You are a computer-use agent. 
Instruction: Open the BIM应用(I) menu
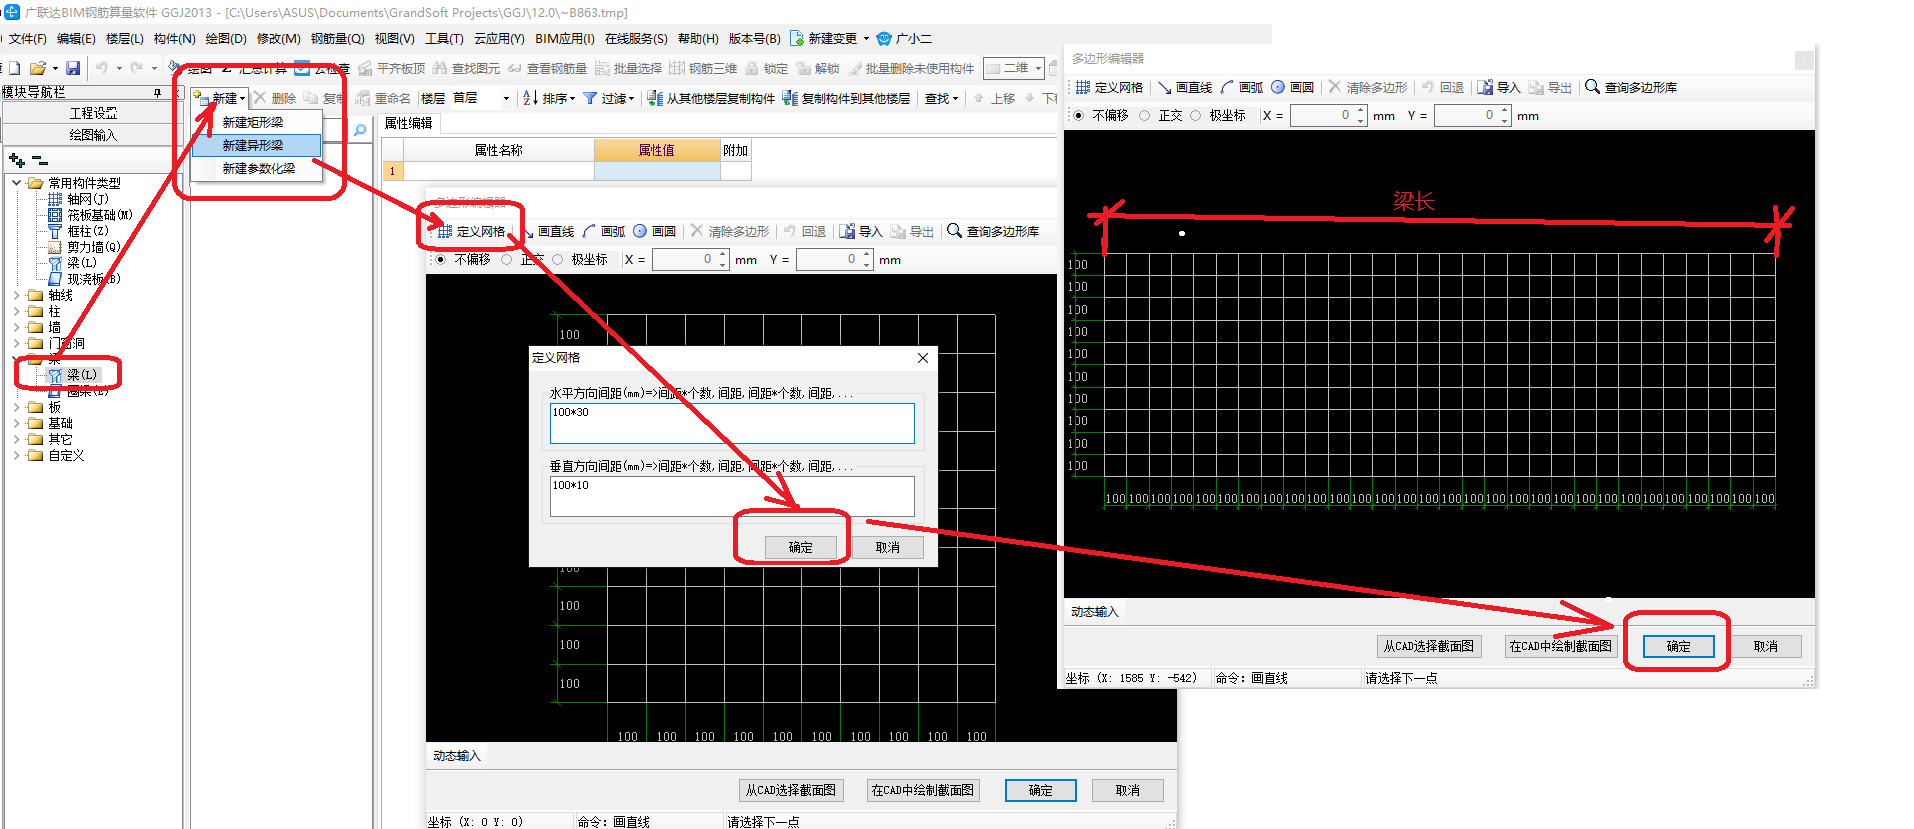564,38
